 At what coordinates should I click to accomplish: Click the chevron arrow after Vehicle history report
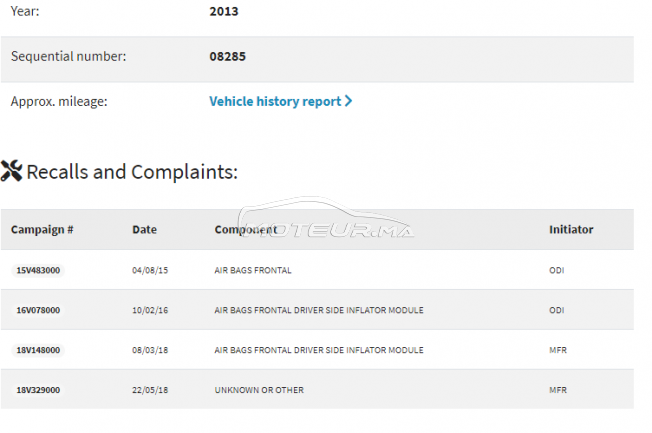click(348, 101)
